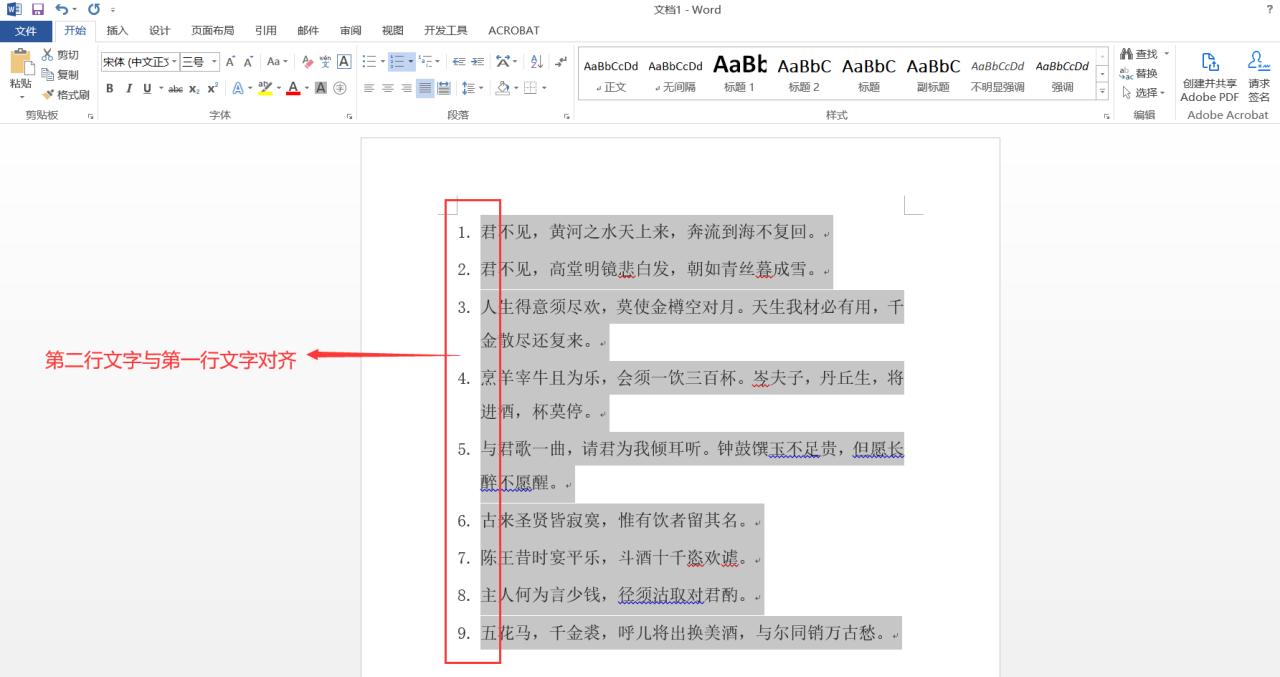Viewport: 1280px width, 677px height.
Task: Apply the 正文 normal style
Action: pyautogui.click(x=611, y=73)
